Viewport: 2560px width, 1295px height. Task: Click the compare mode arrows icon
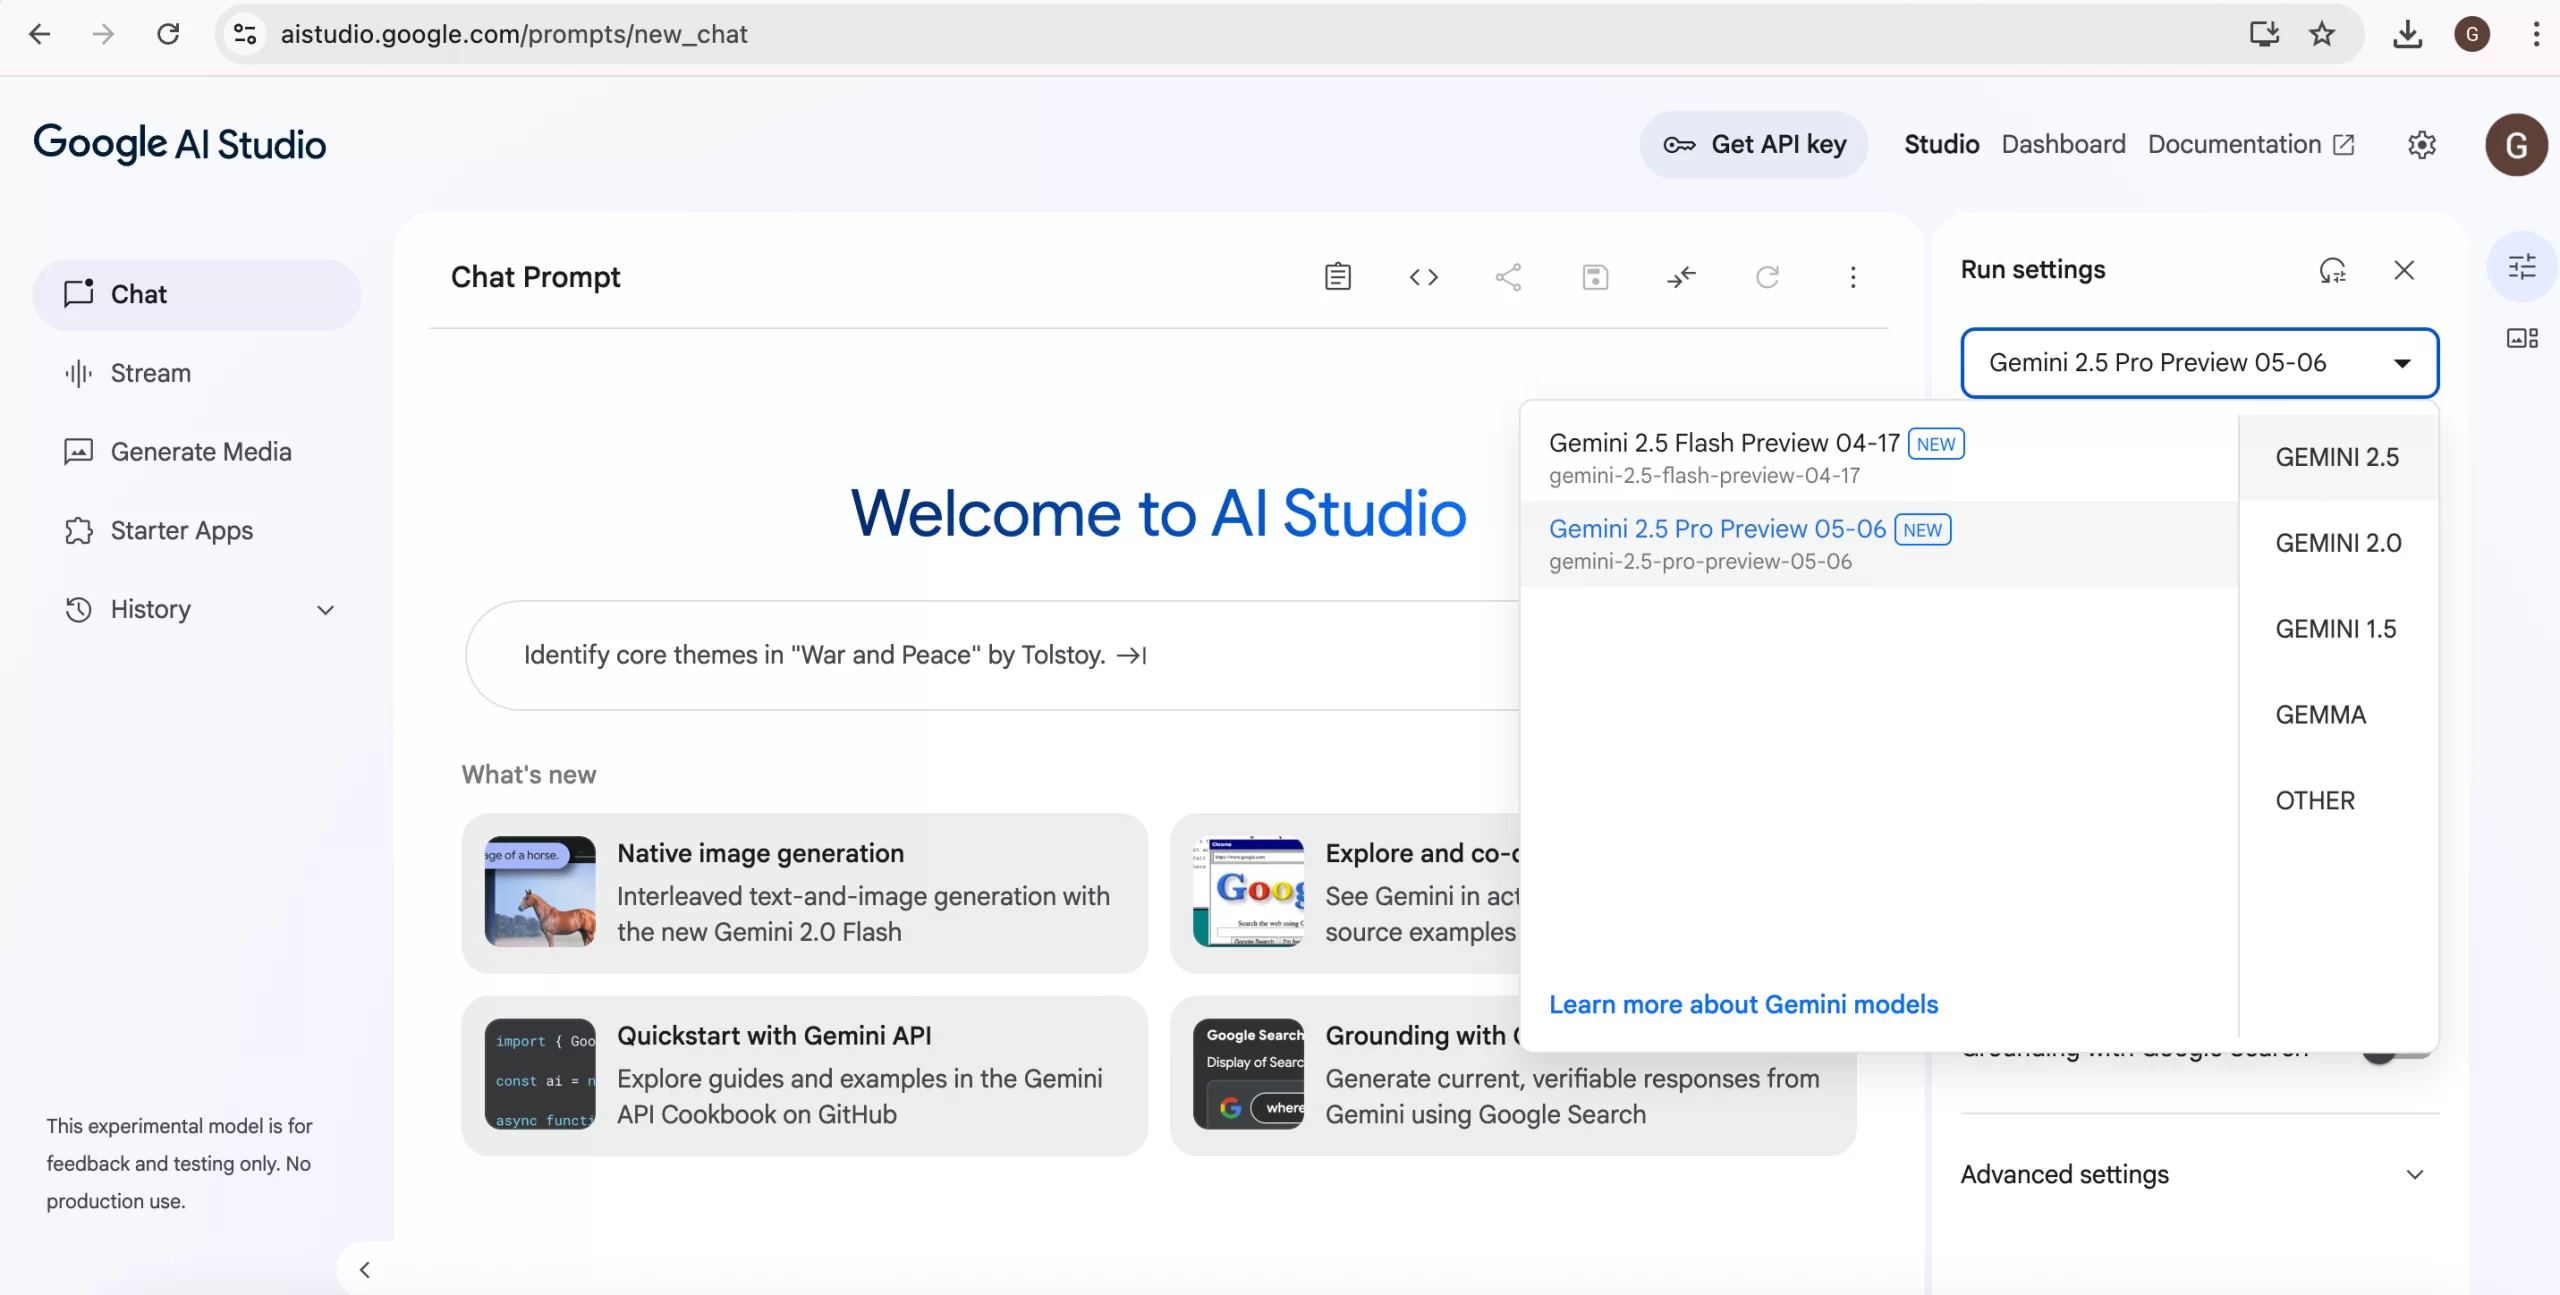[1681, 277]
